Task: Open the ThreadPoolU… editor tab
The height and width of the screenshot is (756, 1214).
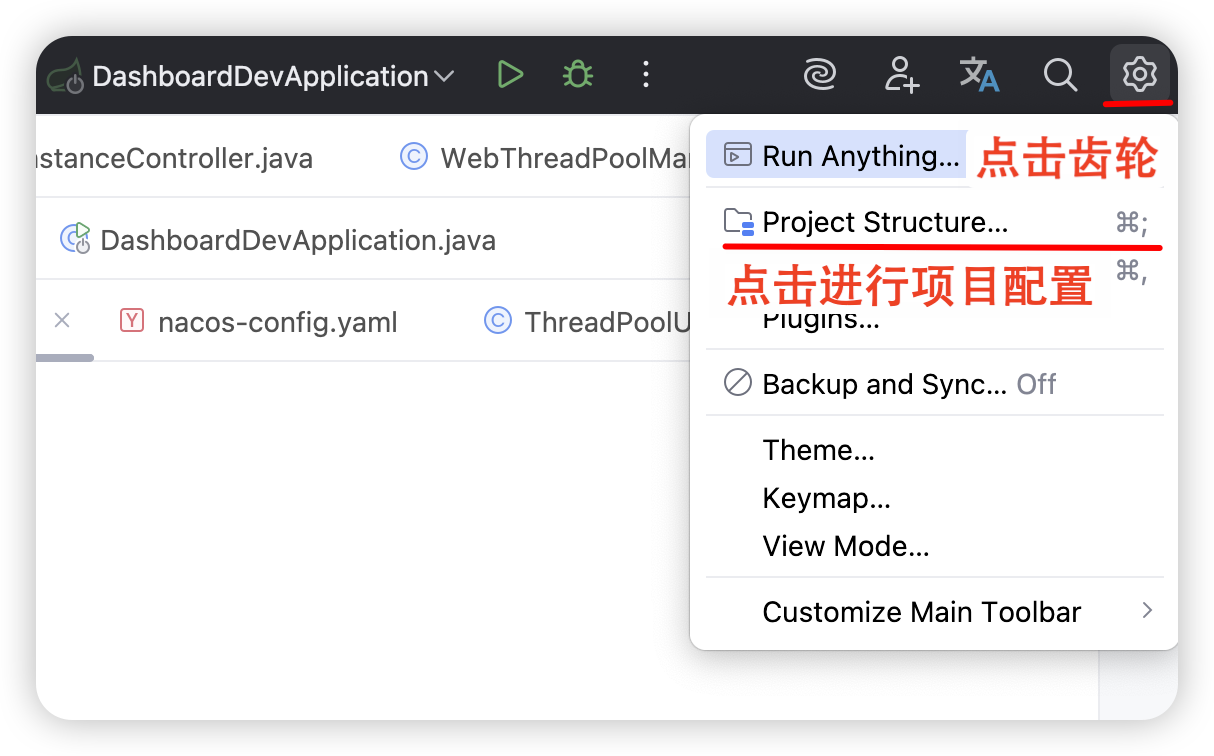Action: pyautogui.click(x=588, y=322)
